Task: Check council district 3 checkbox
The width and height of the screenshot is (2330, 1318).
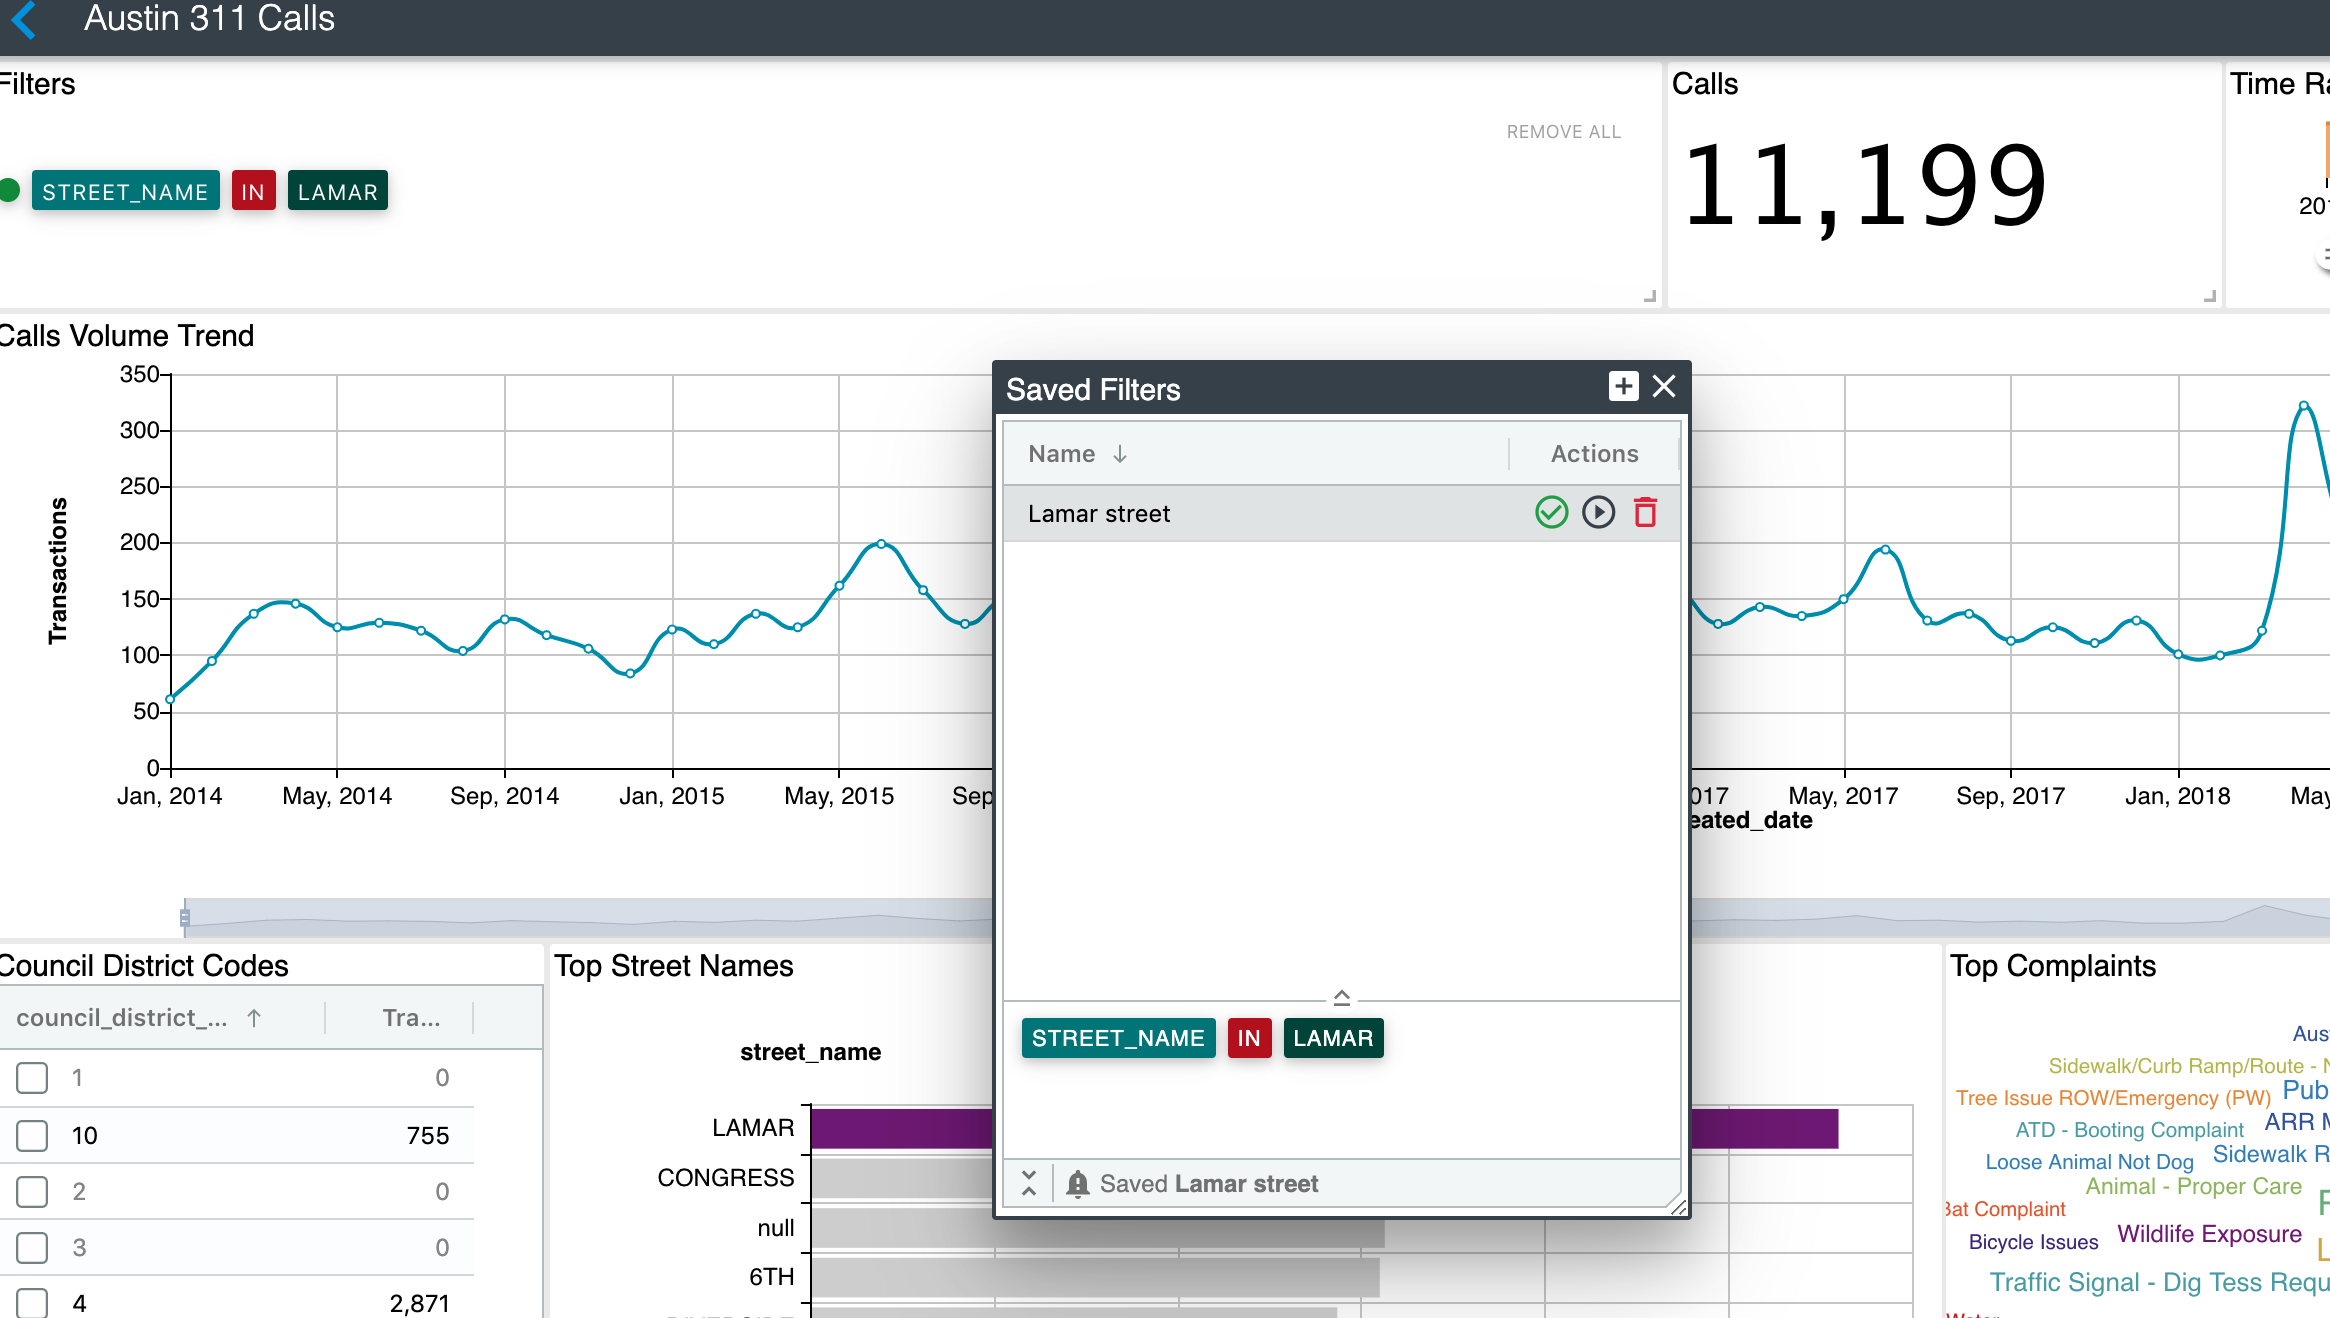Action: click(x=32, y=1247)
